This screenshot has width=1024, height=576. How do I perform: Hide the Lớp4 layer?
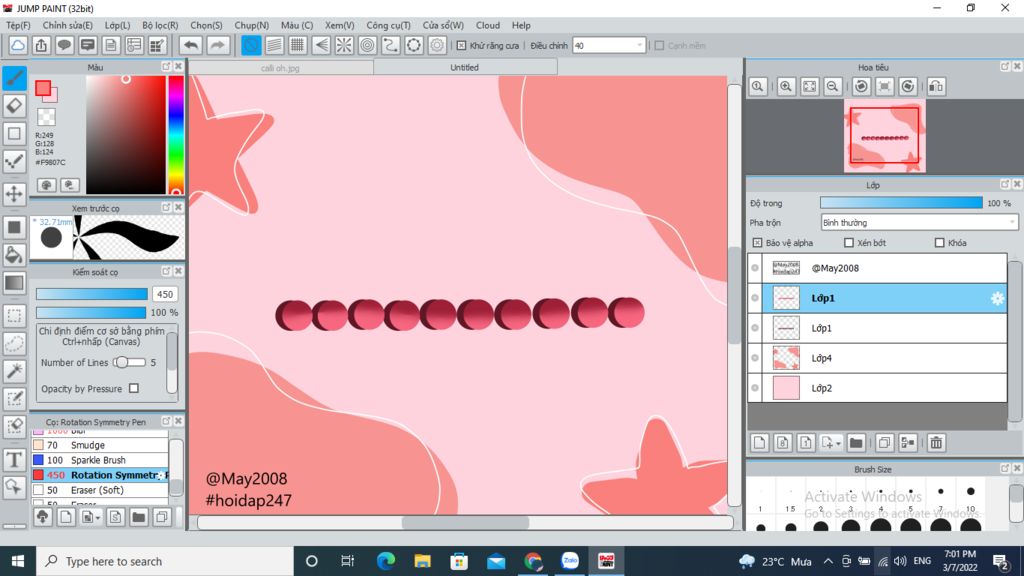tap(755, 358)
